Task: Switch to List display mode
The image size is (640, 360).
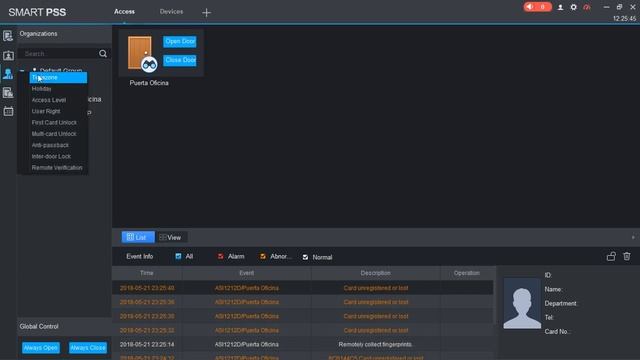Action: [138, 237]
